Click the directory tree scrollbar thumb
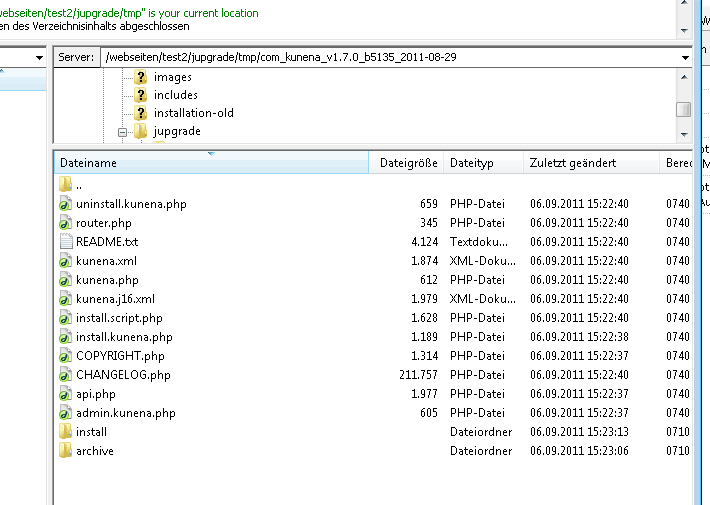Viewport: 710px width, 505px height. point(684,109)
